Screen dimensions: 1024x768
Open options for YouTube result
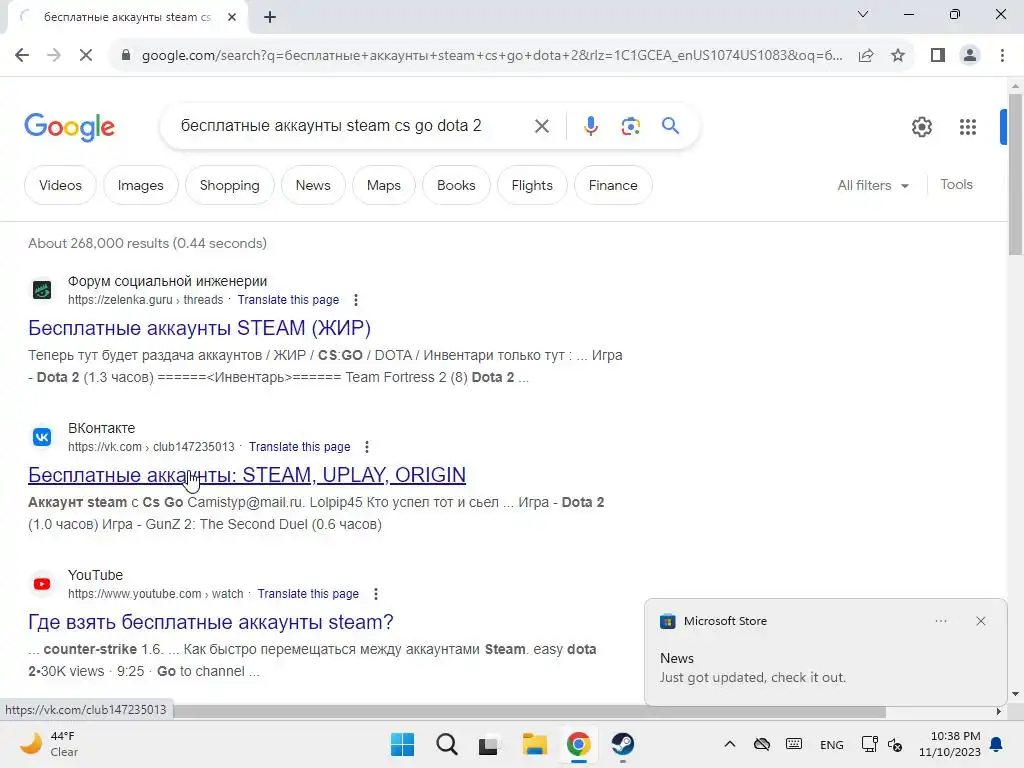[x=375, y=594]
